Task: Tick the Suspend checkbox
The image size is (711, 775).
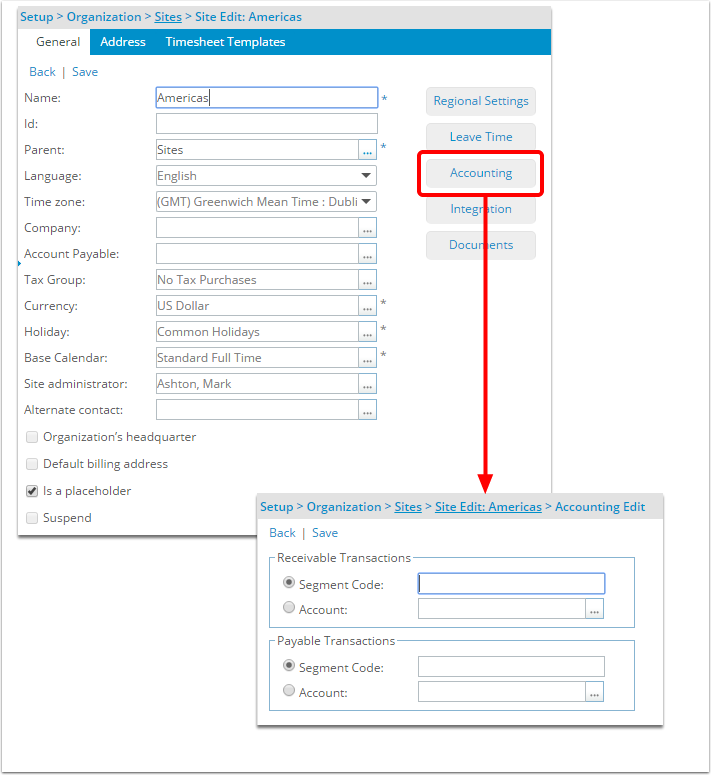Action: coord(32,518)
